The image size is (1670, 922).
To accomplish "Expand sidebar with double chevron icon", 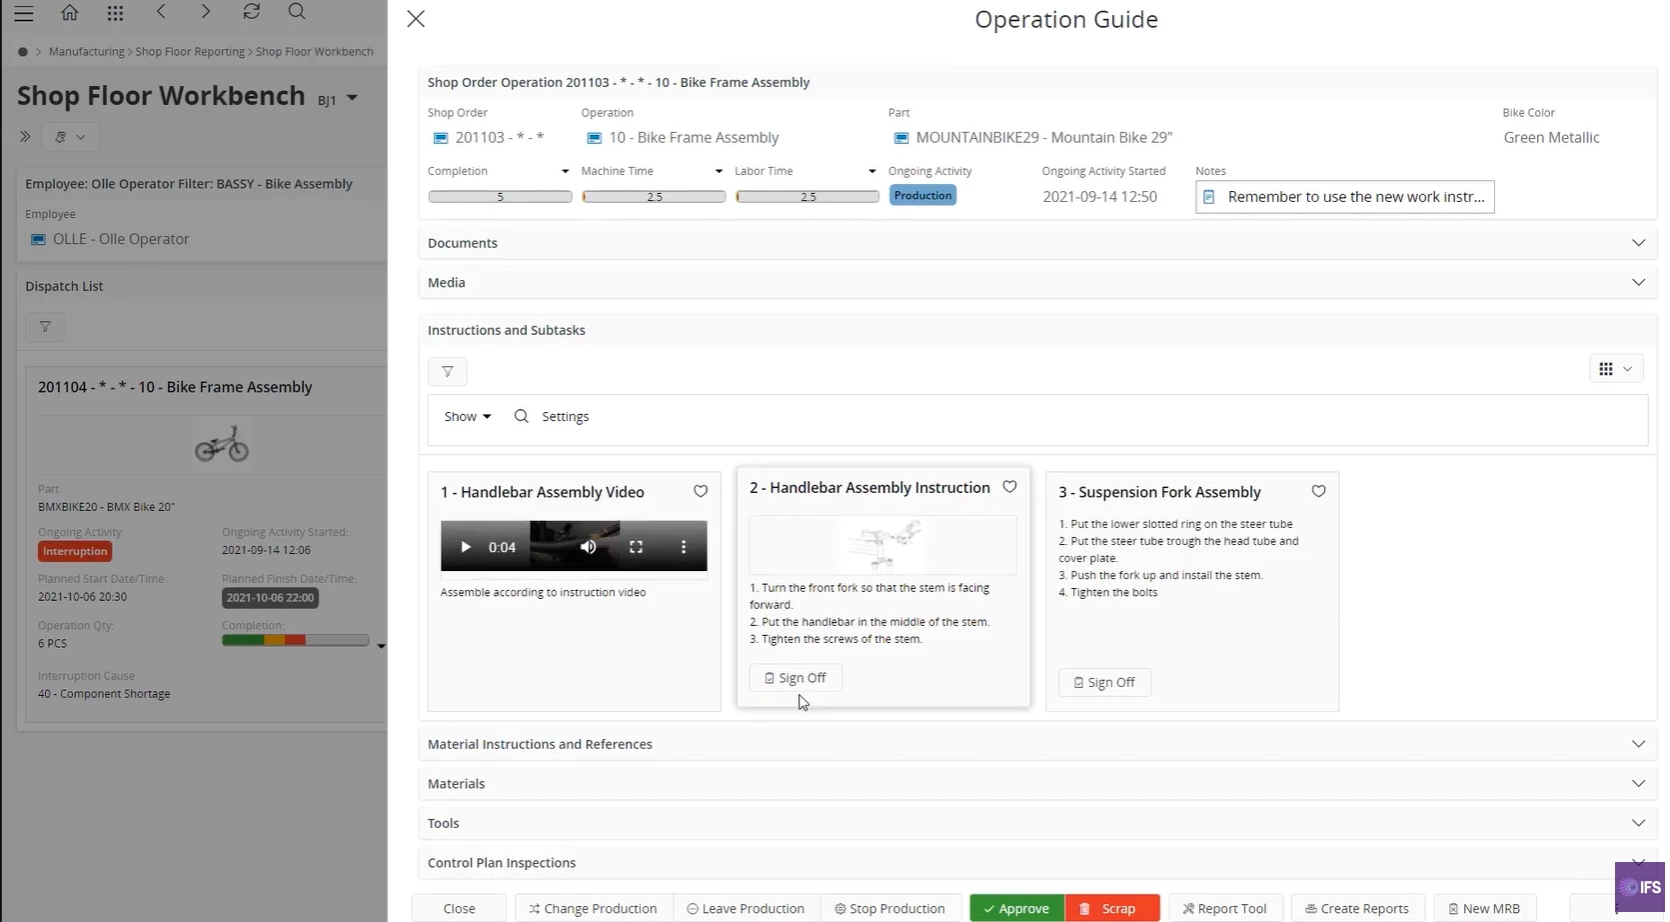I will (x=25, y=137).
